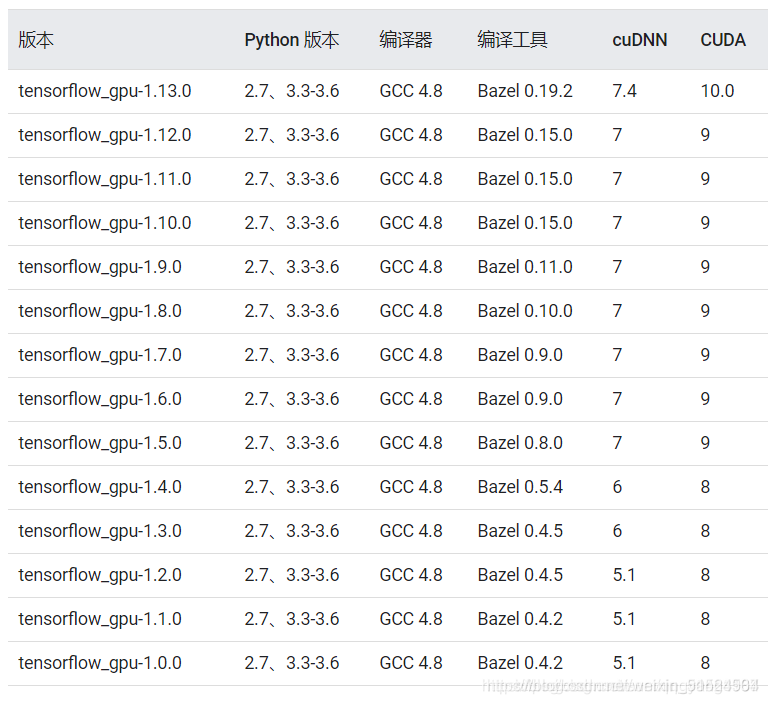Click Python 2.7、3.3-3.6 in the 1.13.0 row

(292, 91)
